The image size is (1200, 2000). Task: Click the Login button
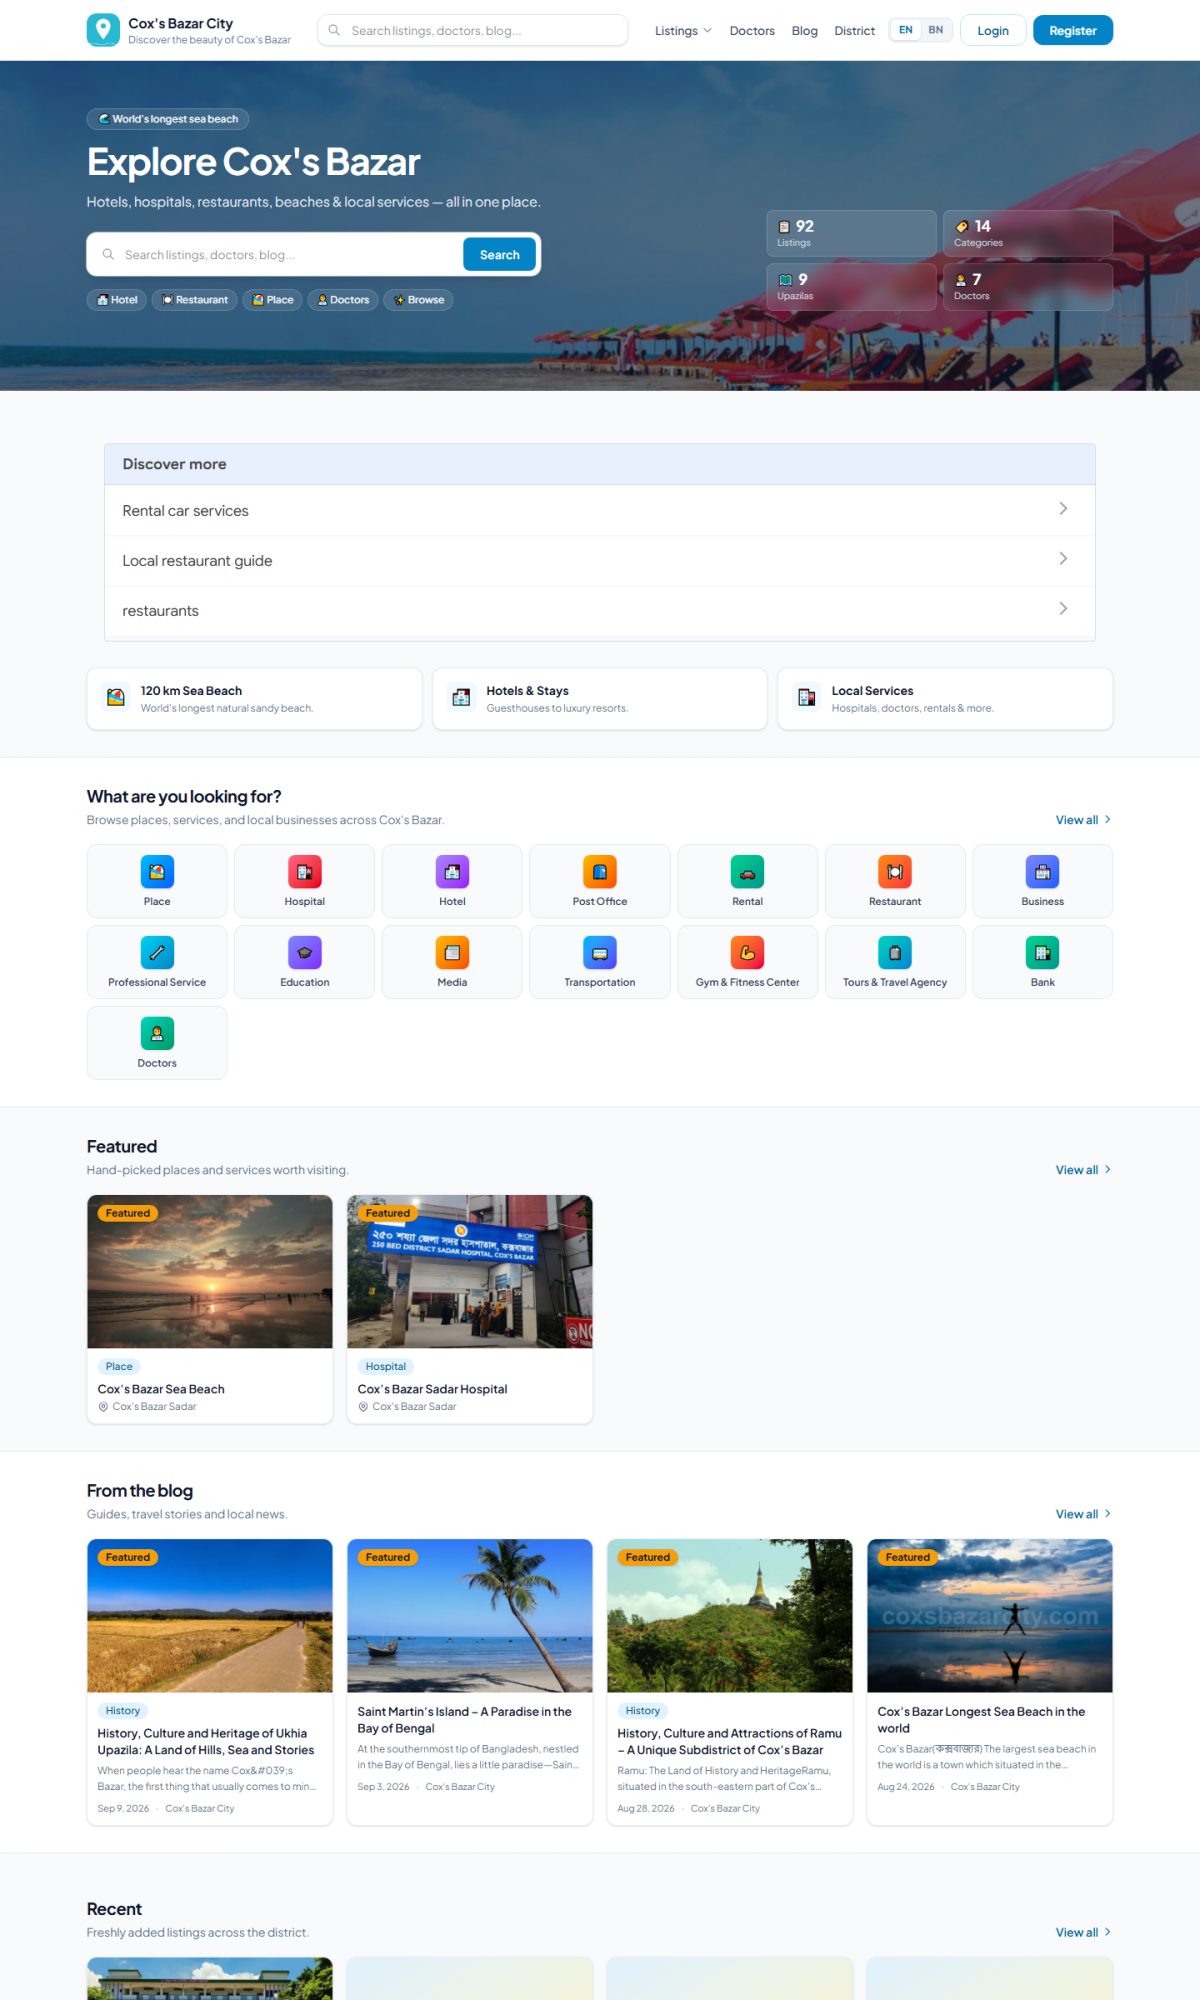tap(993, 30)
